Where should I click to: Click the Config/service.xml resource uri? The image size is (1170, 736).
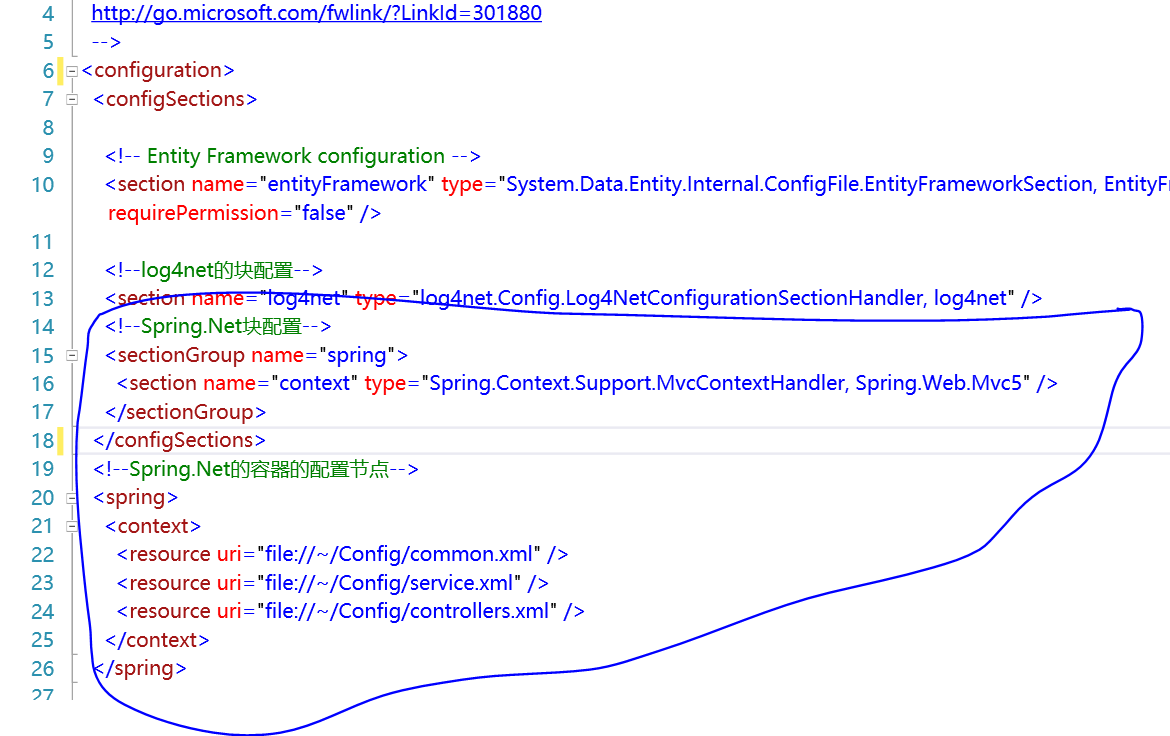coord(389,583)
